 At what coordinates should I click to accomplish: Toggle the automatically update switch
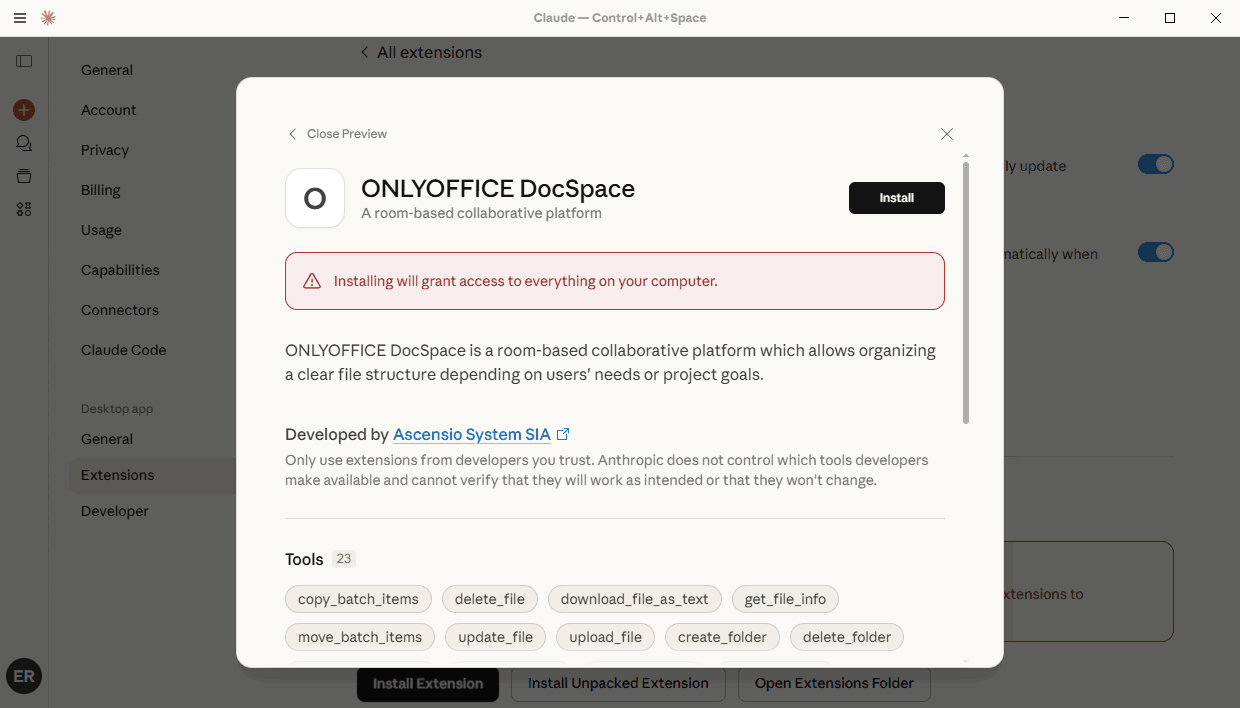click(x=1155, y=165)
